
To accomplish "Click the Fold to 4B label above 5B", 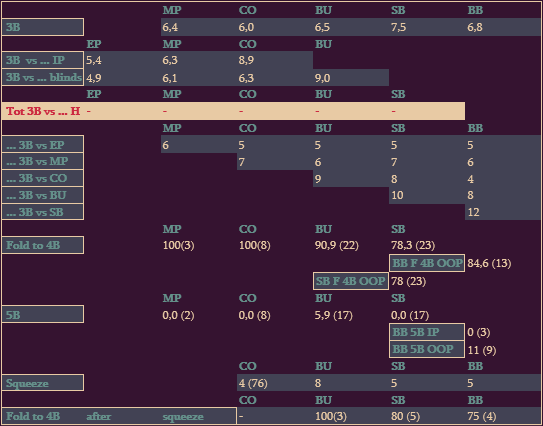I will coord(42,245).
